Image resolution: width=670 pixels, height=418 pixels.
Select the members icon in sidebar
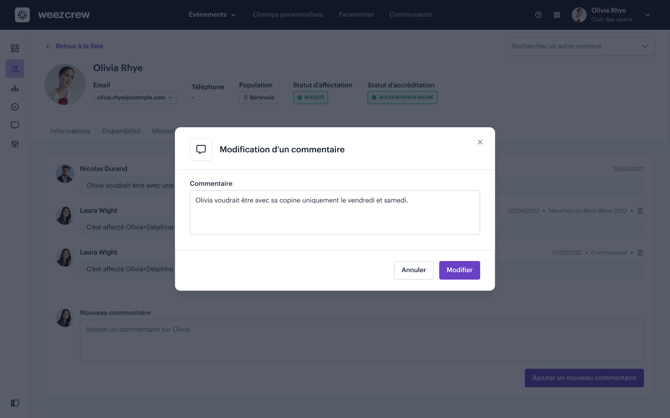15,68
